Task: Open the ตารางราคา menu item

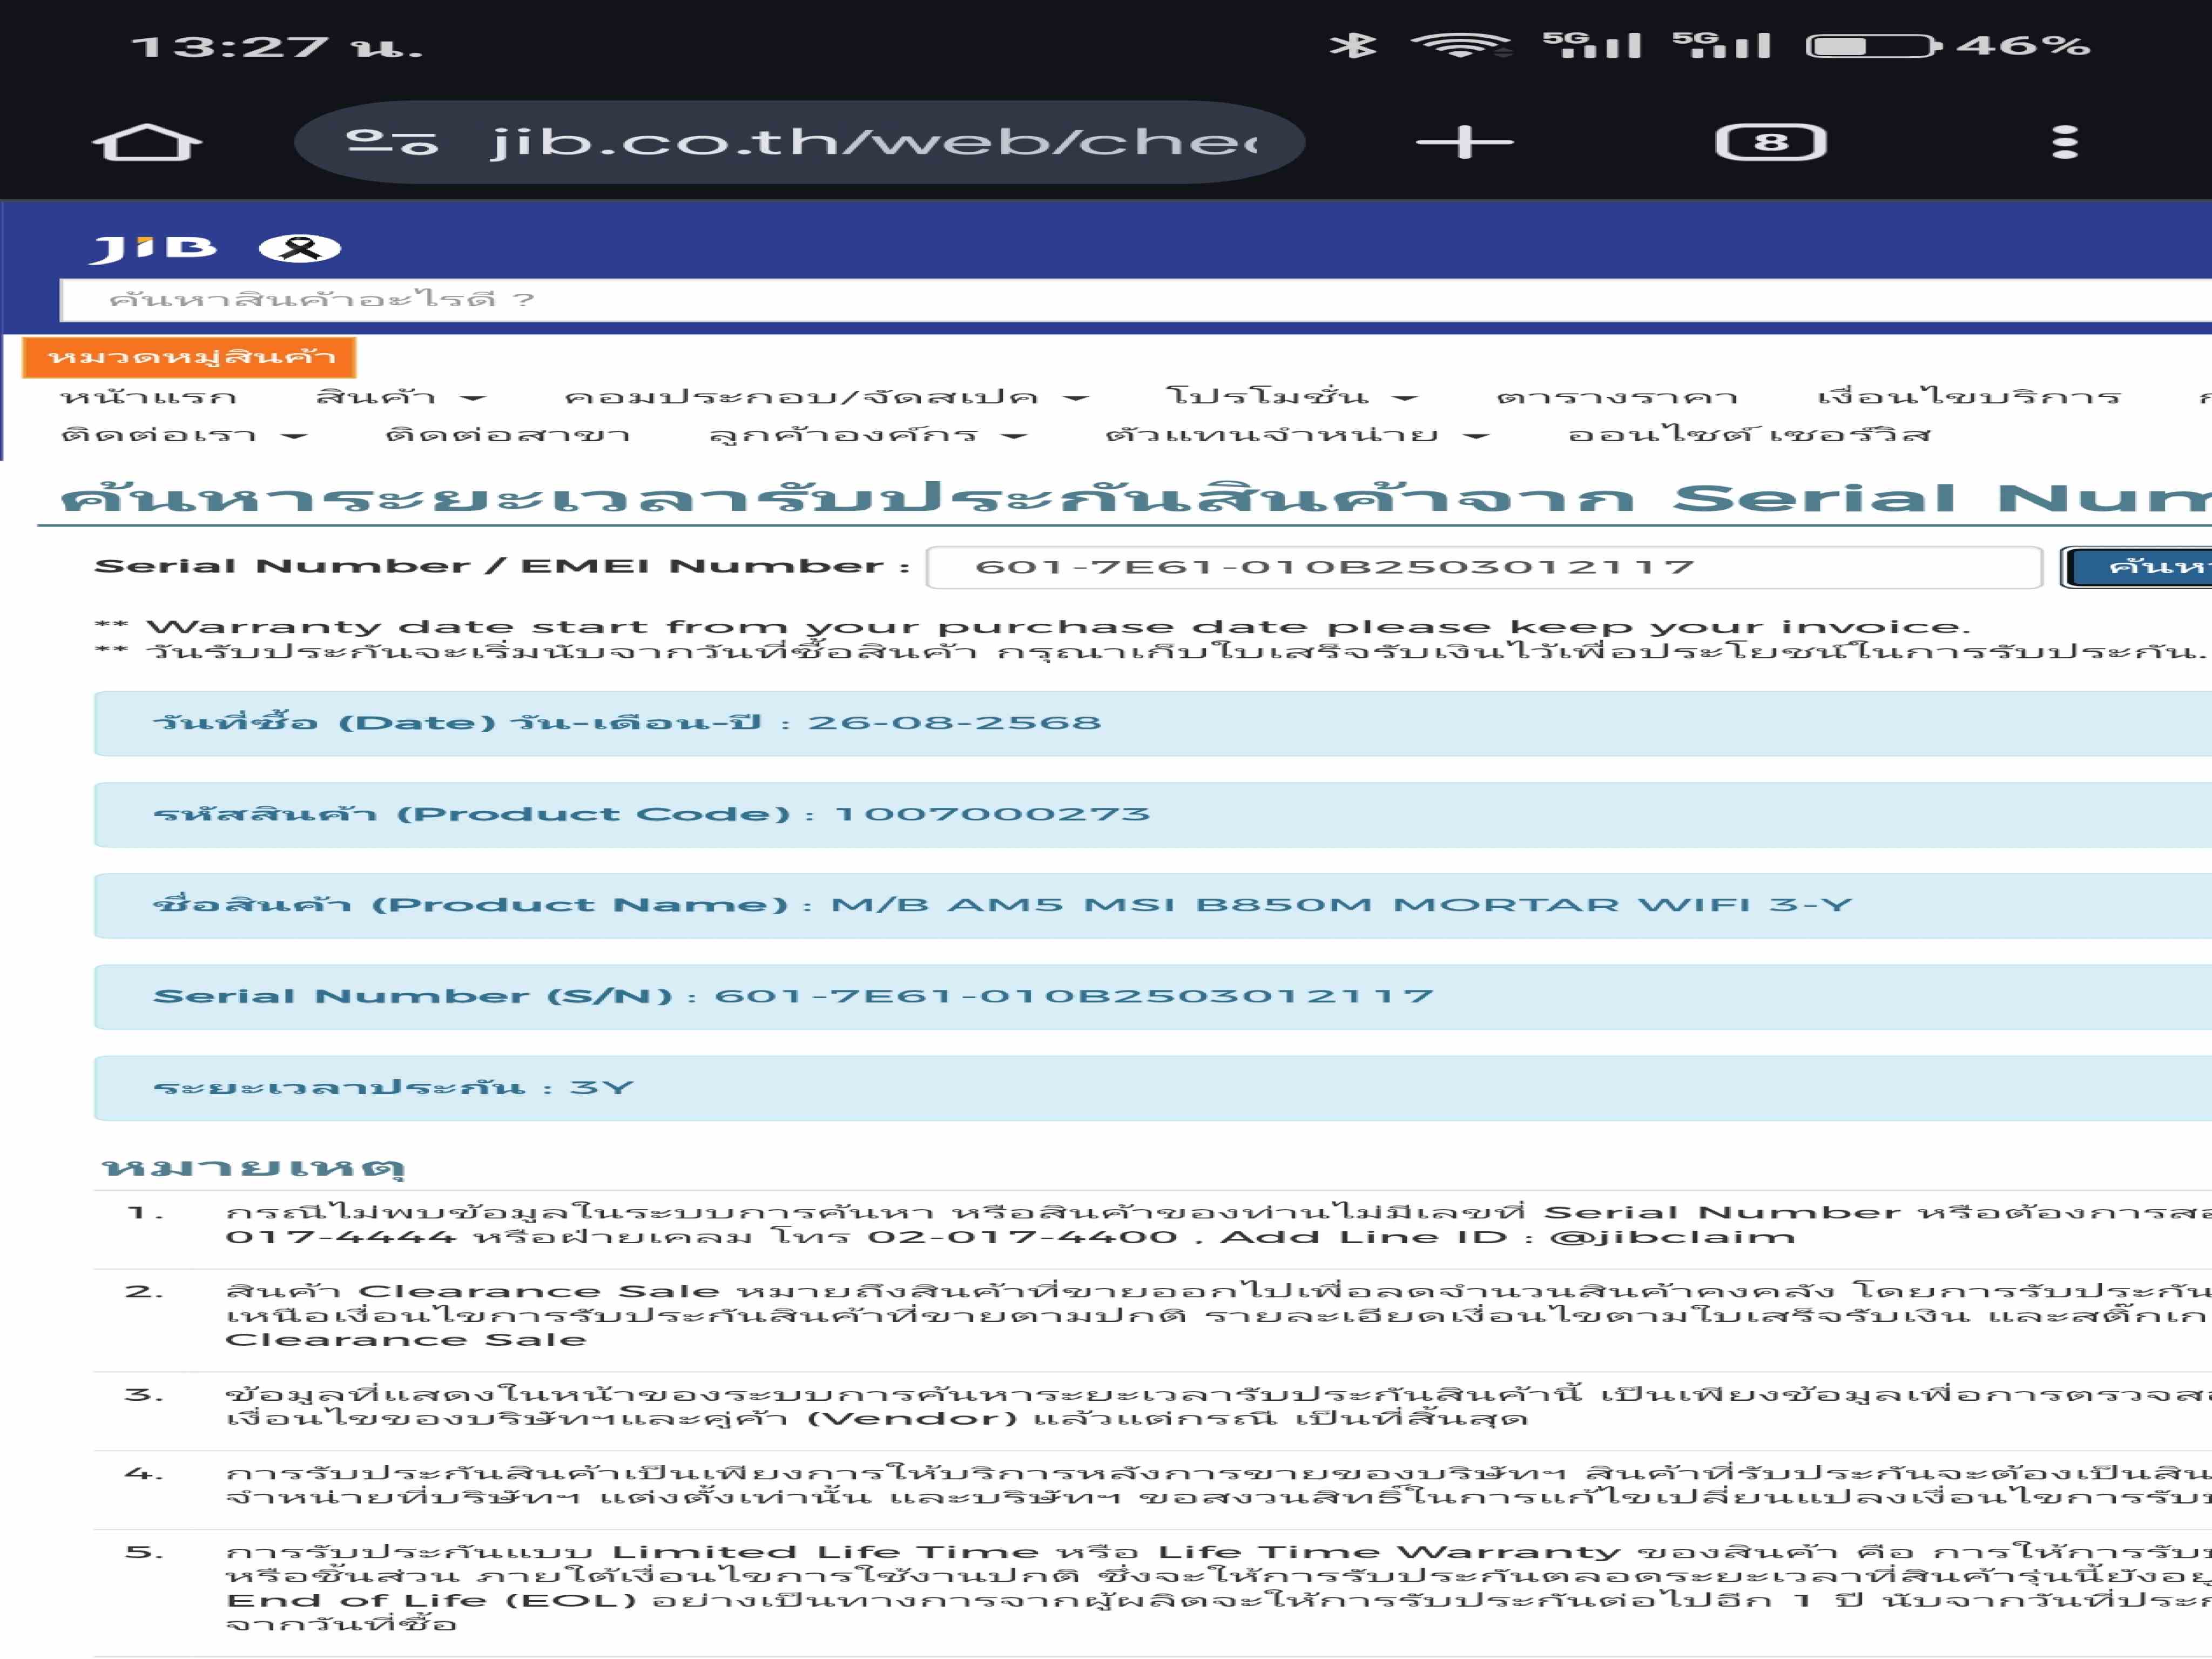Action: [1617, 397]
